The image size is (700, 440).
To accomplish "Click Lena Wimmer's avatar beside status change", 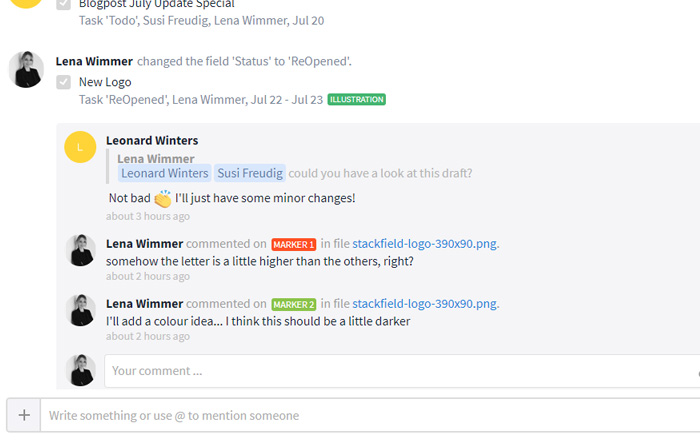I will [x=26, y=69].
